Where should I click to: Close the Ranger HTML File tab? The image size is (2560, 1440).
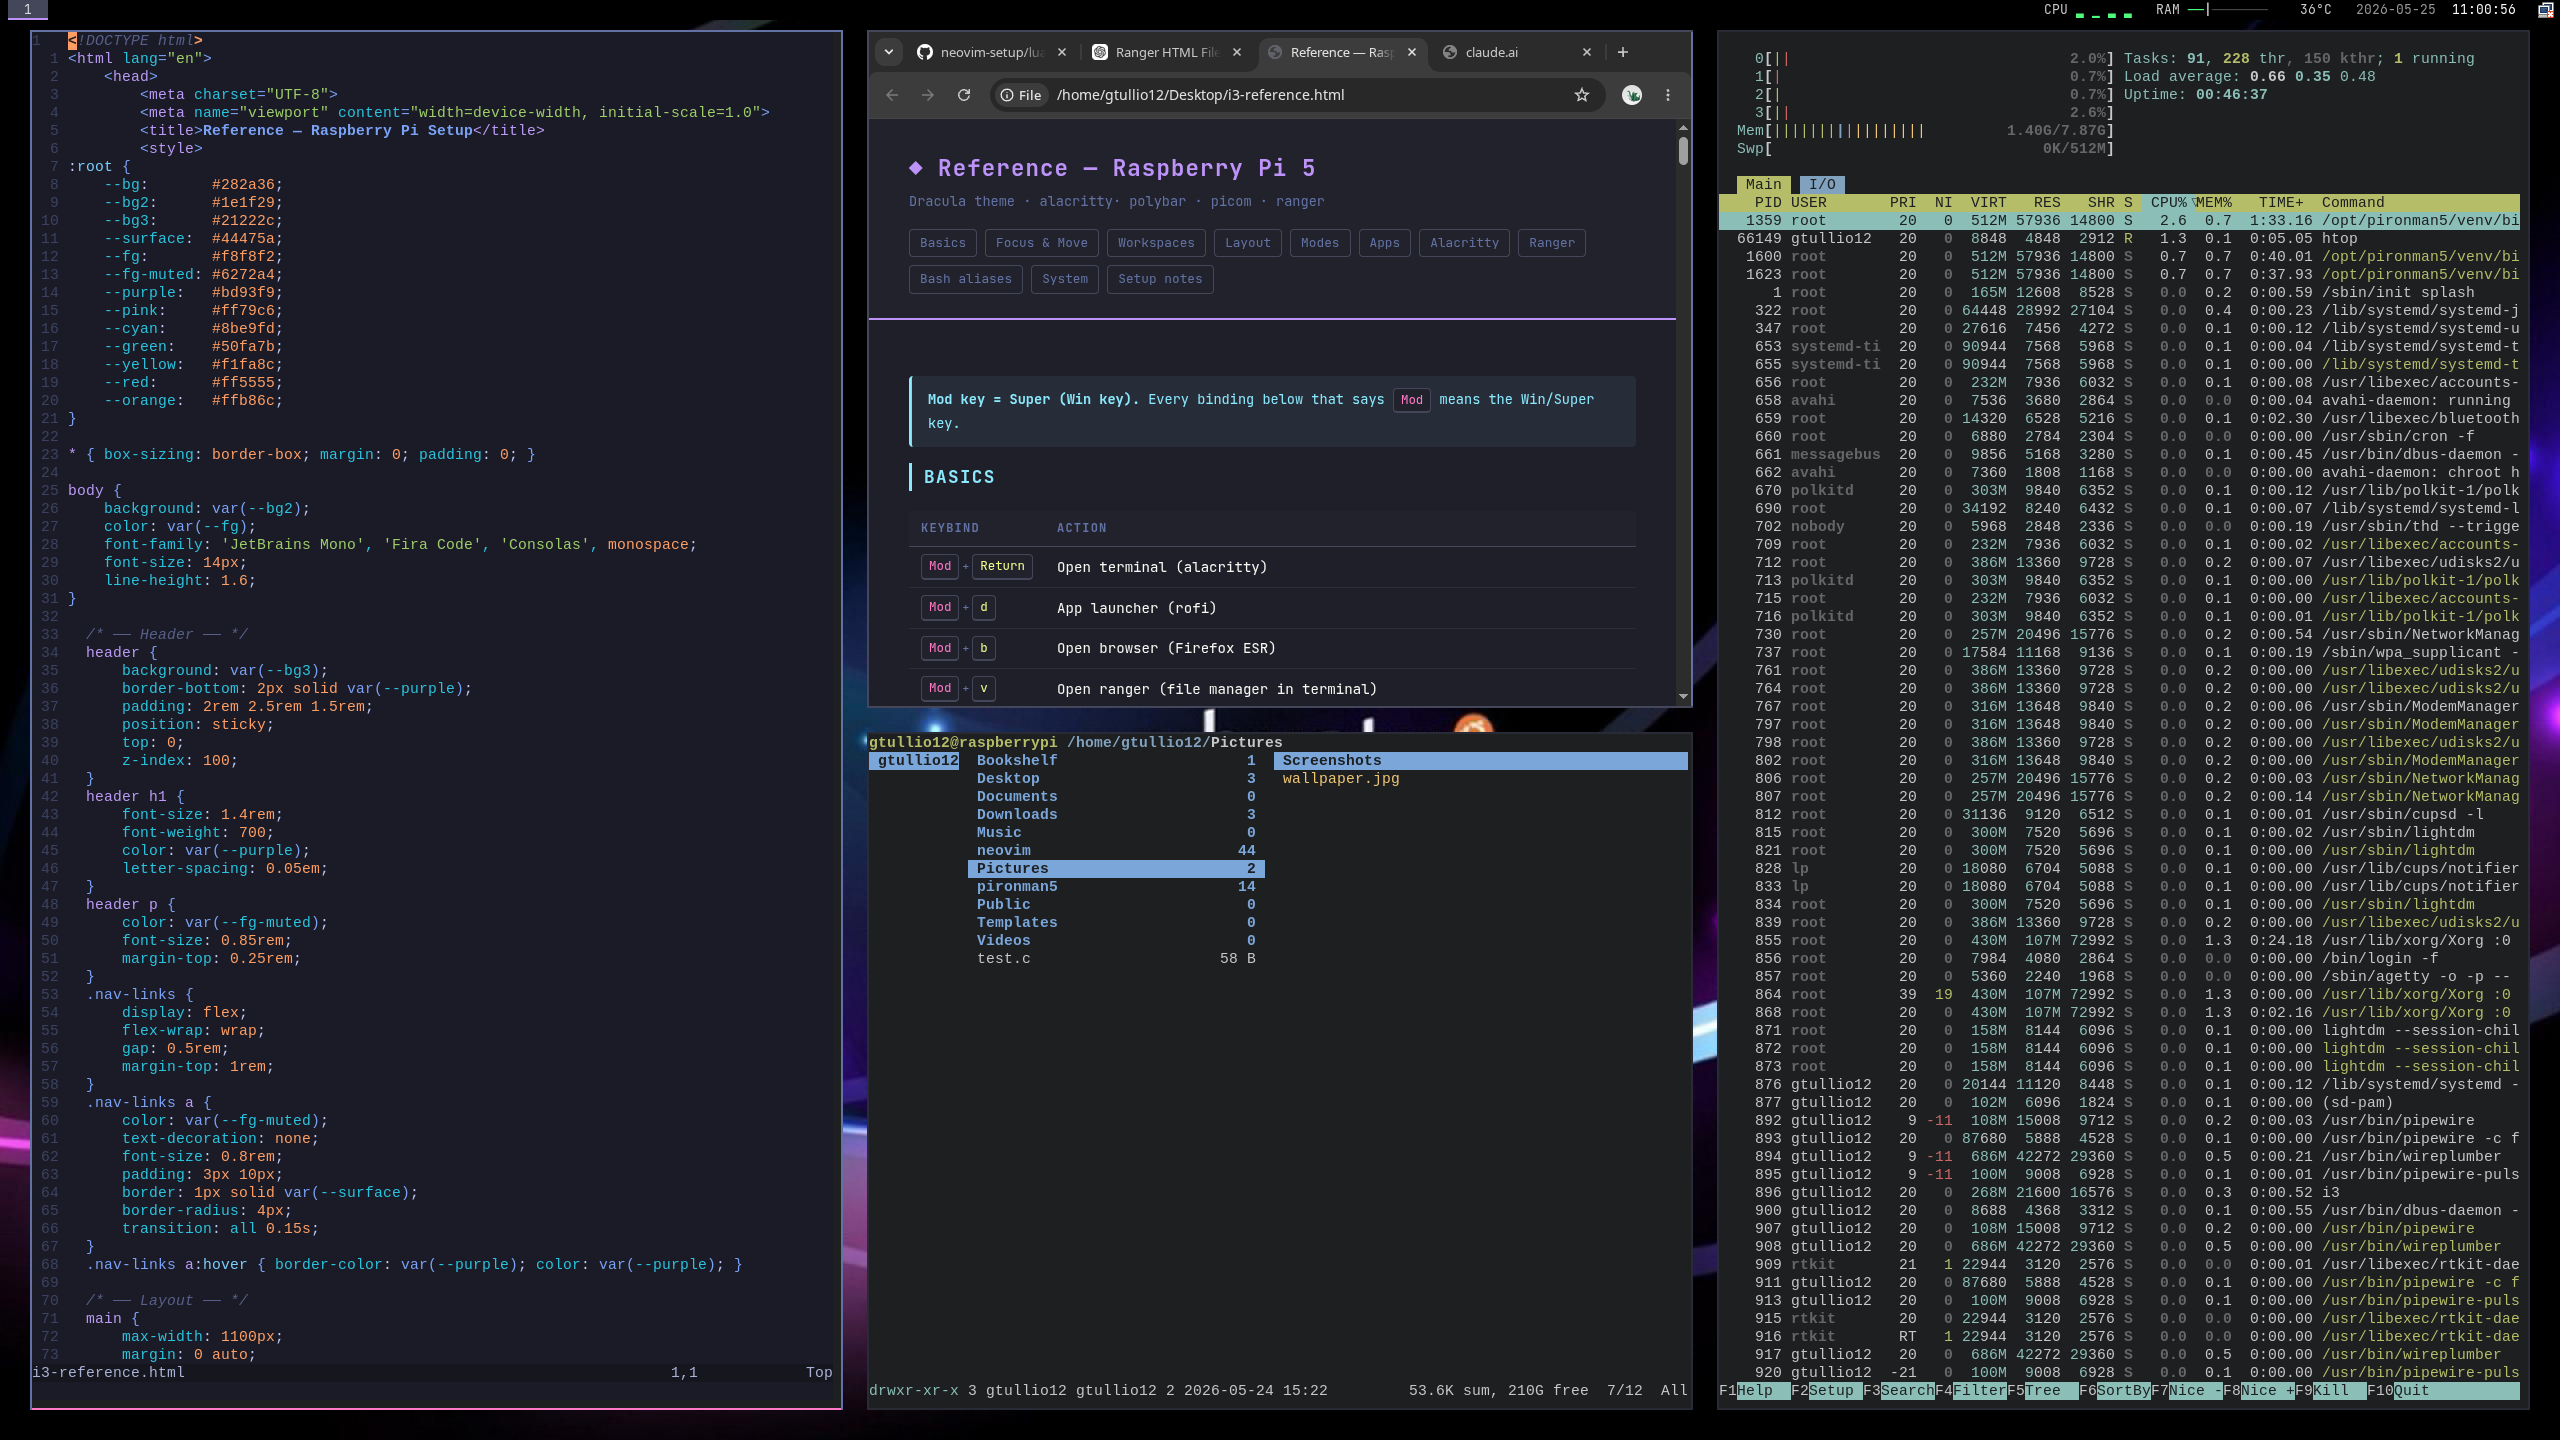1237,52
